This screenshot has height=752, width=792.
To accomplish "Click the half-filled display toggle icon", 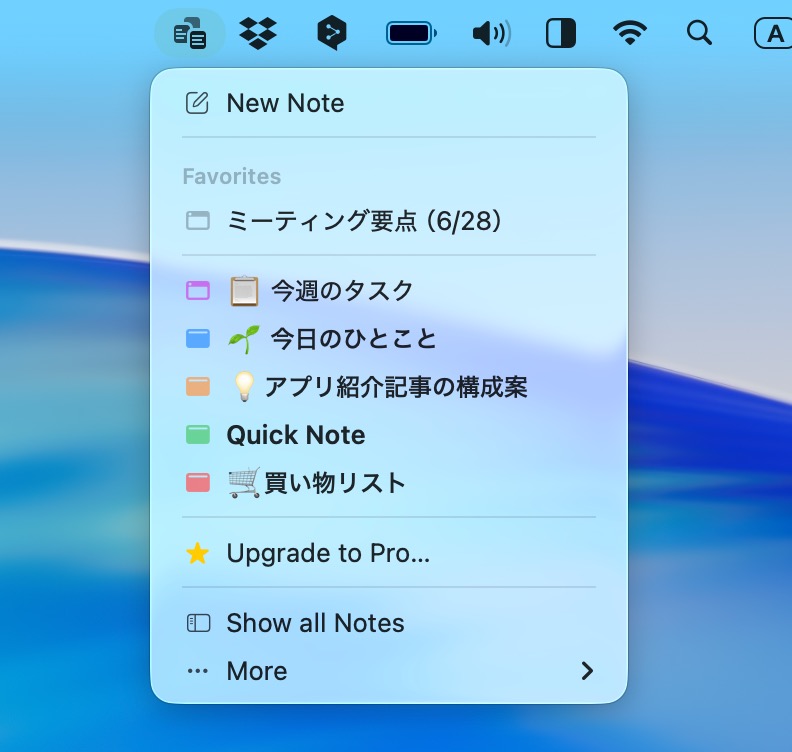I will tap(561, 34).
